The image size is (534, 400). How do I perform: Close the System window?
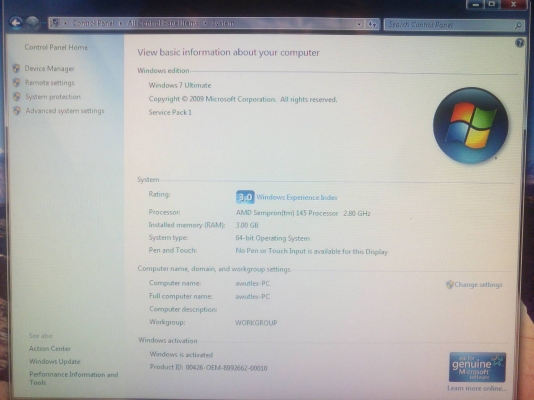pos(514,4)
